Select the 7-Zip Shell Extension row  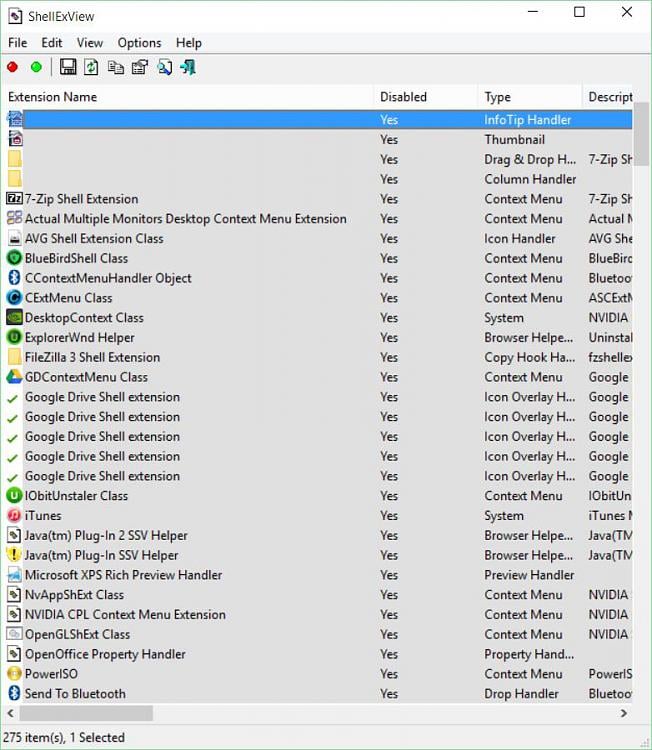click(x=81, y=199)
